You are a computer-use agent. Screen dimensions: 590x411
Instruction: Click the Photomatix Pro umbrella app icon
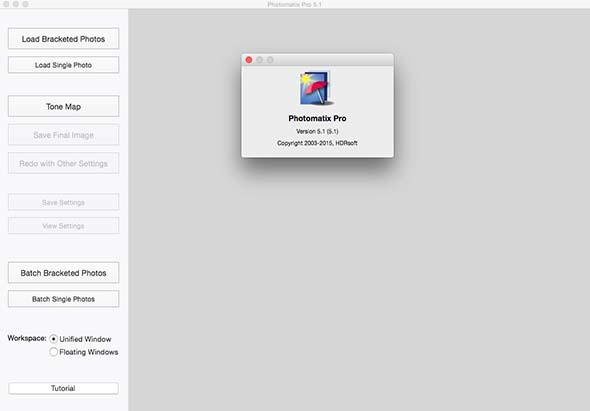click(316, 88)
